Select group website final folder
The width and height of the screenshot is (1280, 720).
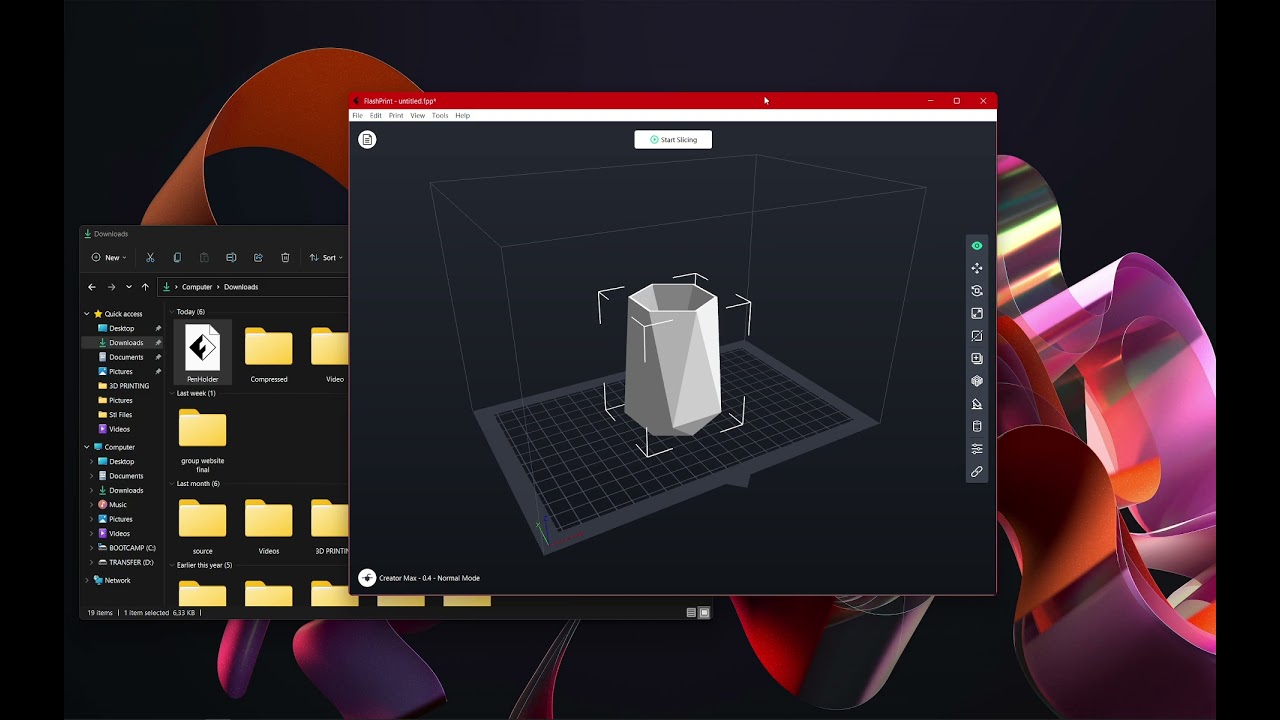(x=203, y=440)
